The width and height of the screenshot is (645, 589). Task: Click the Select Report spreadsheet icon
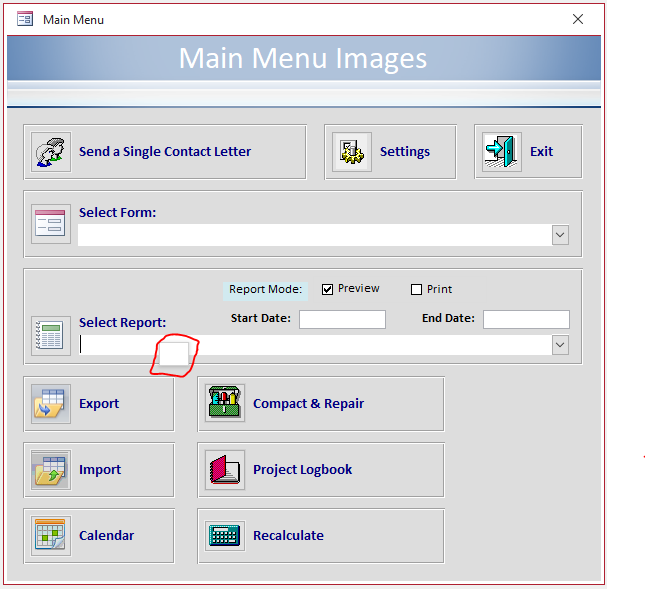51,336
